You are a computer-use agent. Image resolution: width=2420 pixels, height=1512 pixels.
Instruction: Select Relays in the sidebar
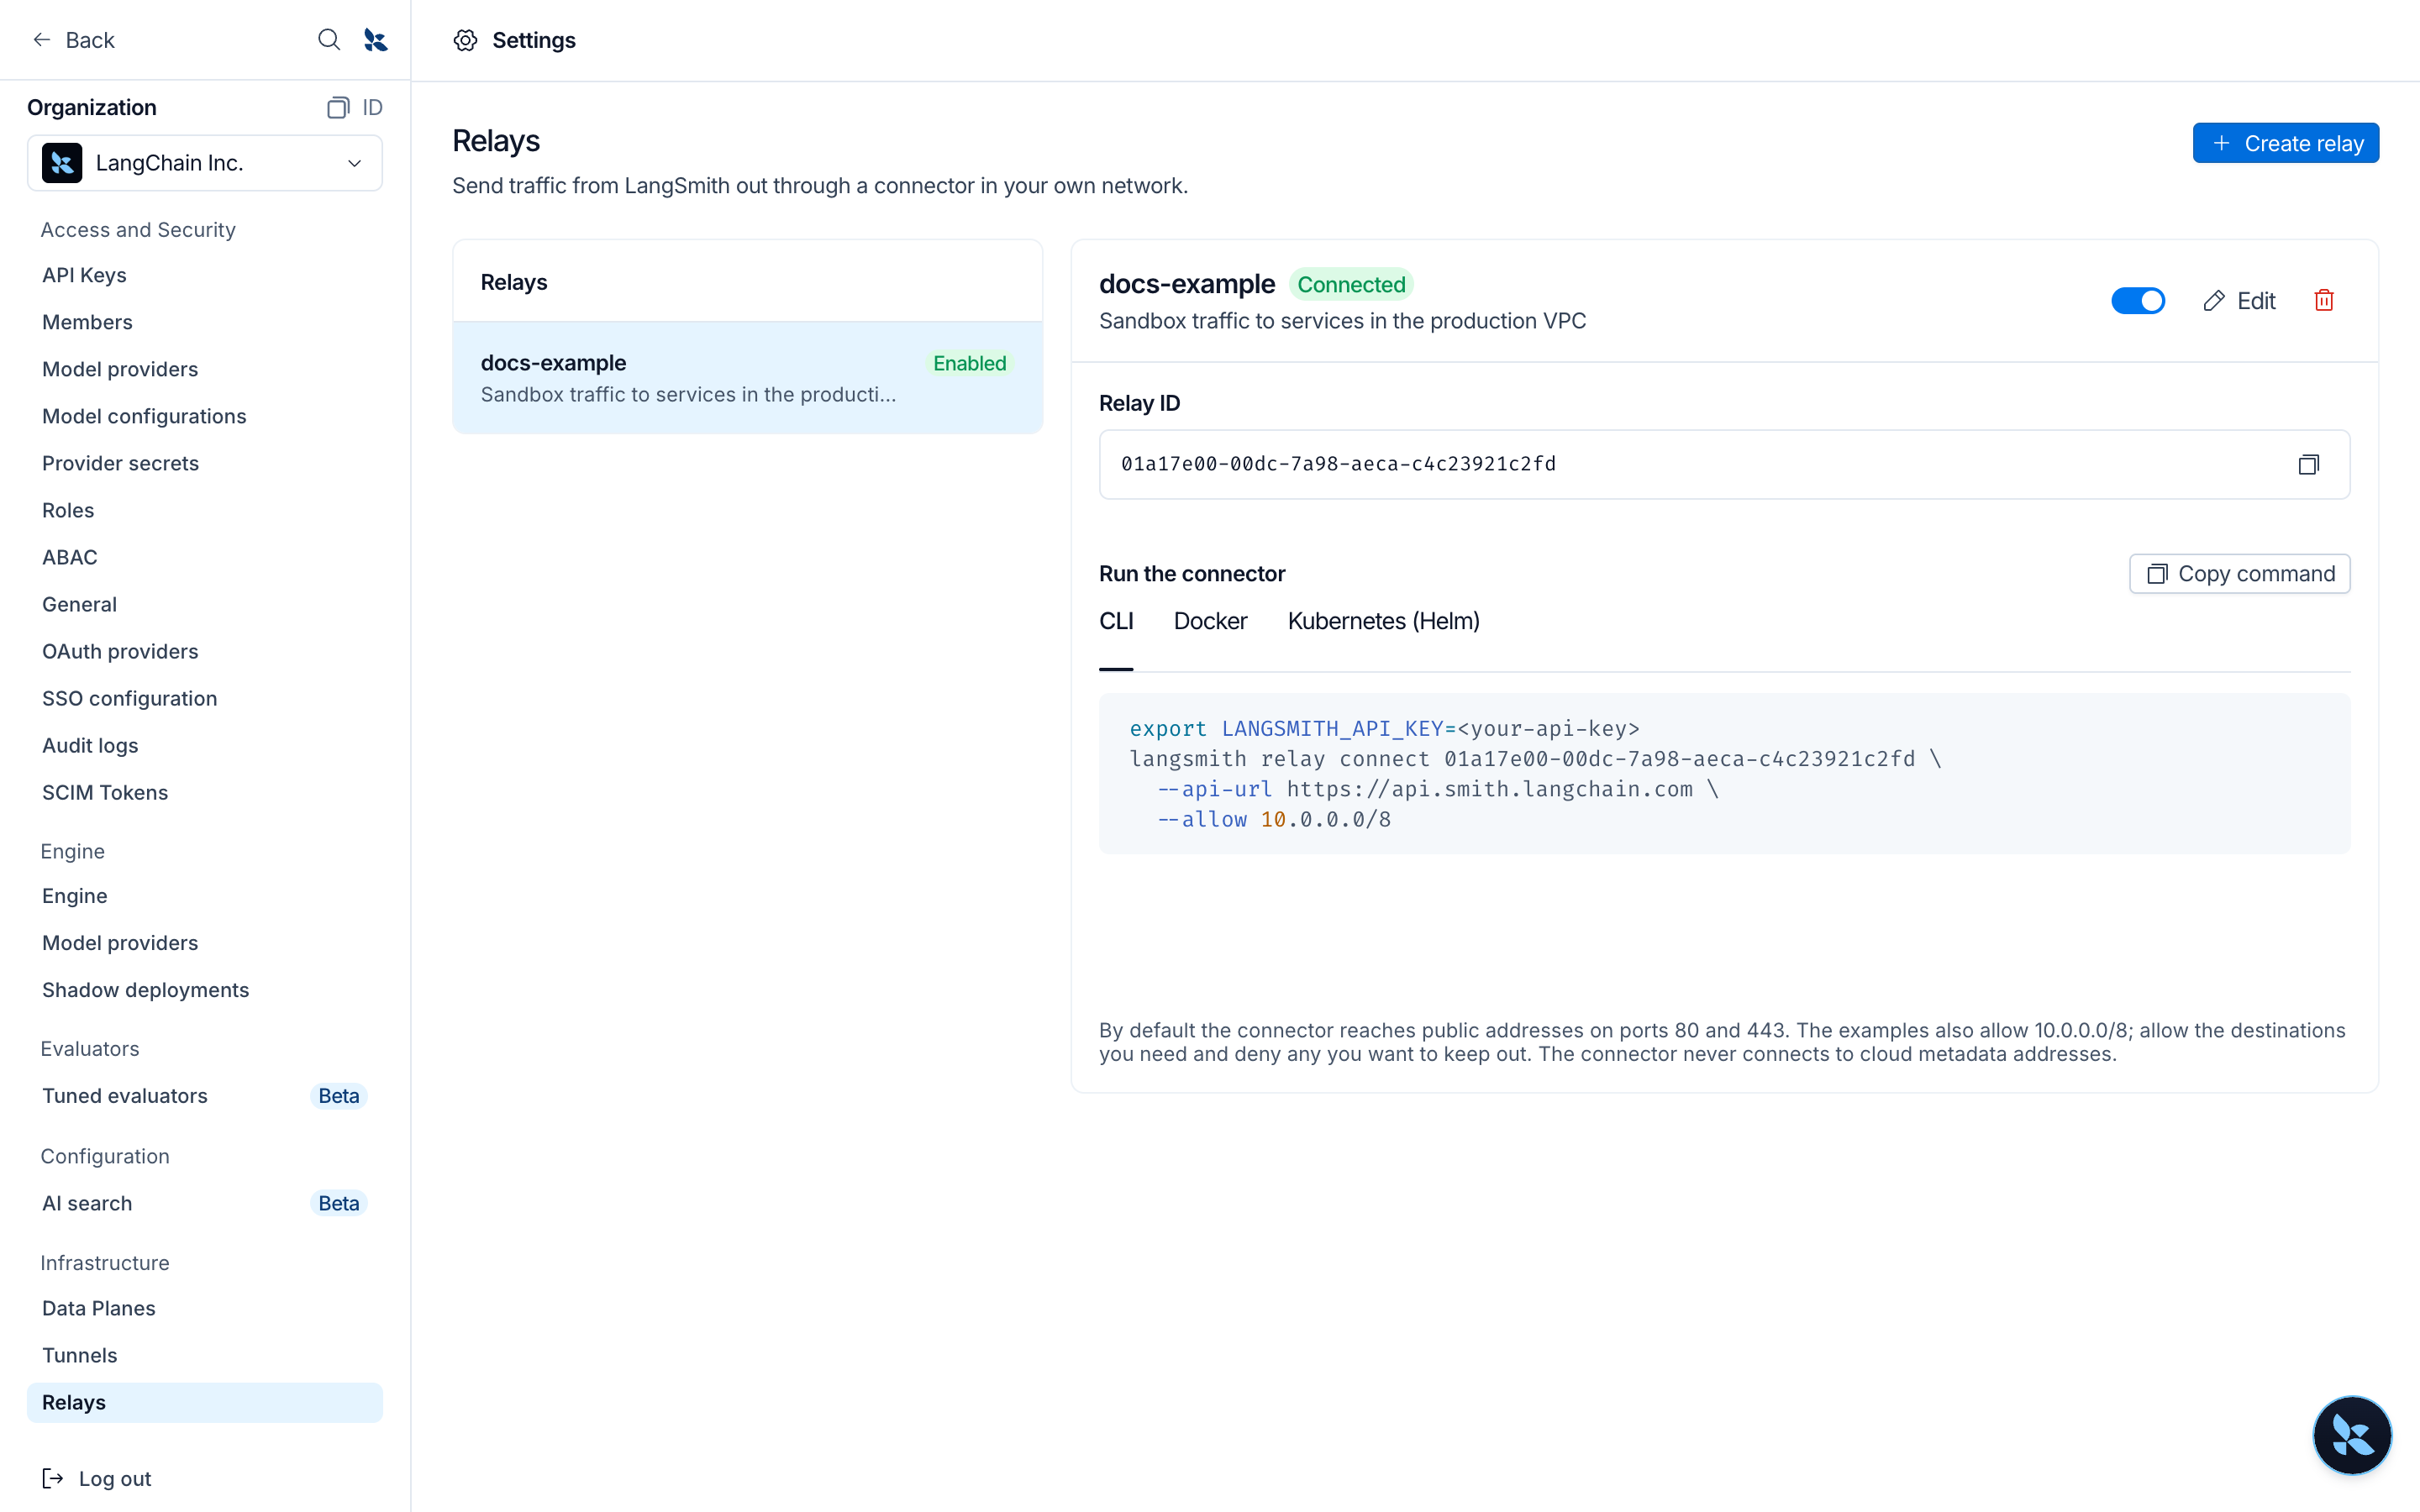pos(205,1402)
